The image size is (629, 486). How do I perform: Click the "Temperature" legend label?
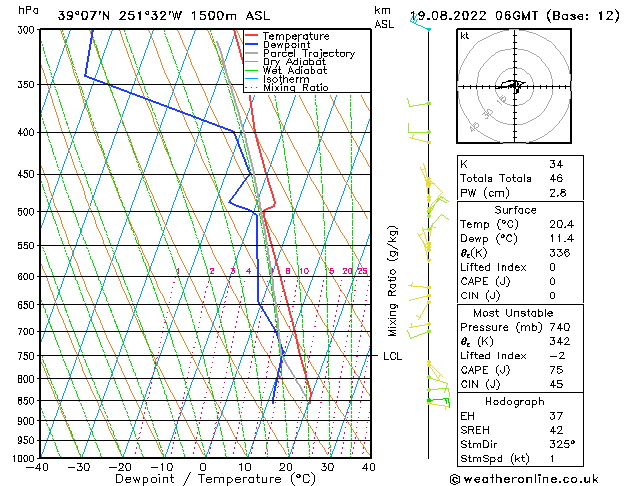[296, 36]
